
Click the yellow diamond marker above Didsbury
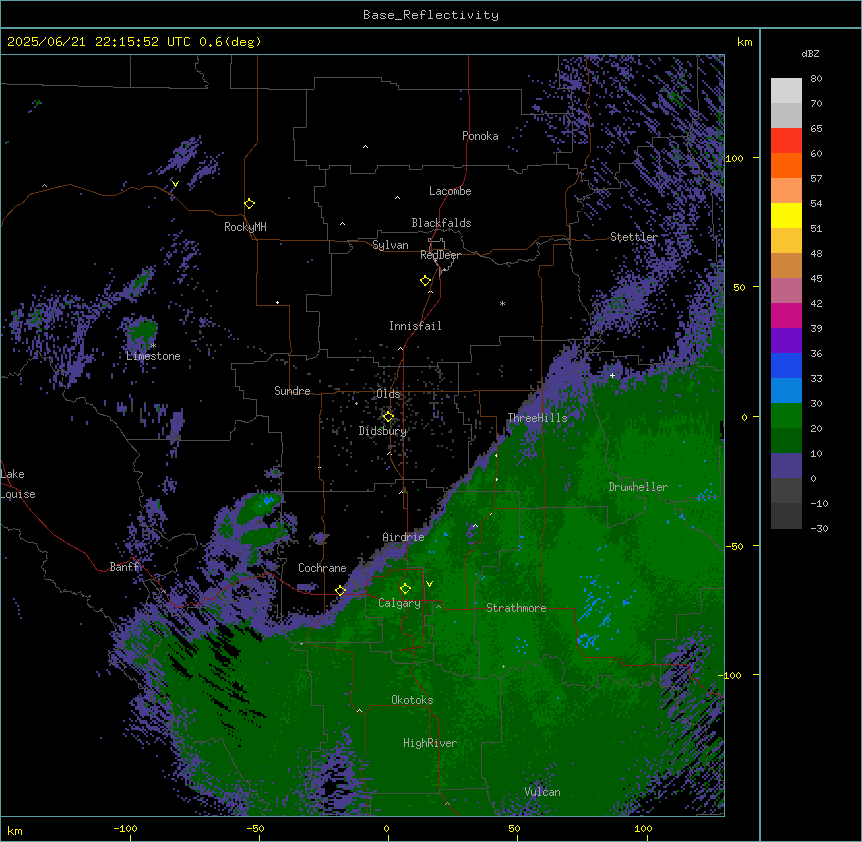(388, 417)
